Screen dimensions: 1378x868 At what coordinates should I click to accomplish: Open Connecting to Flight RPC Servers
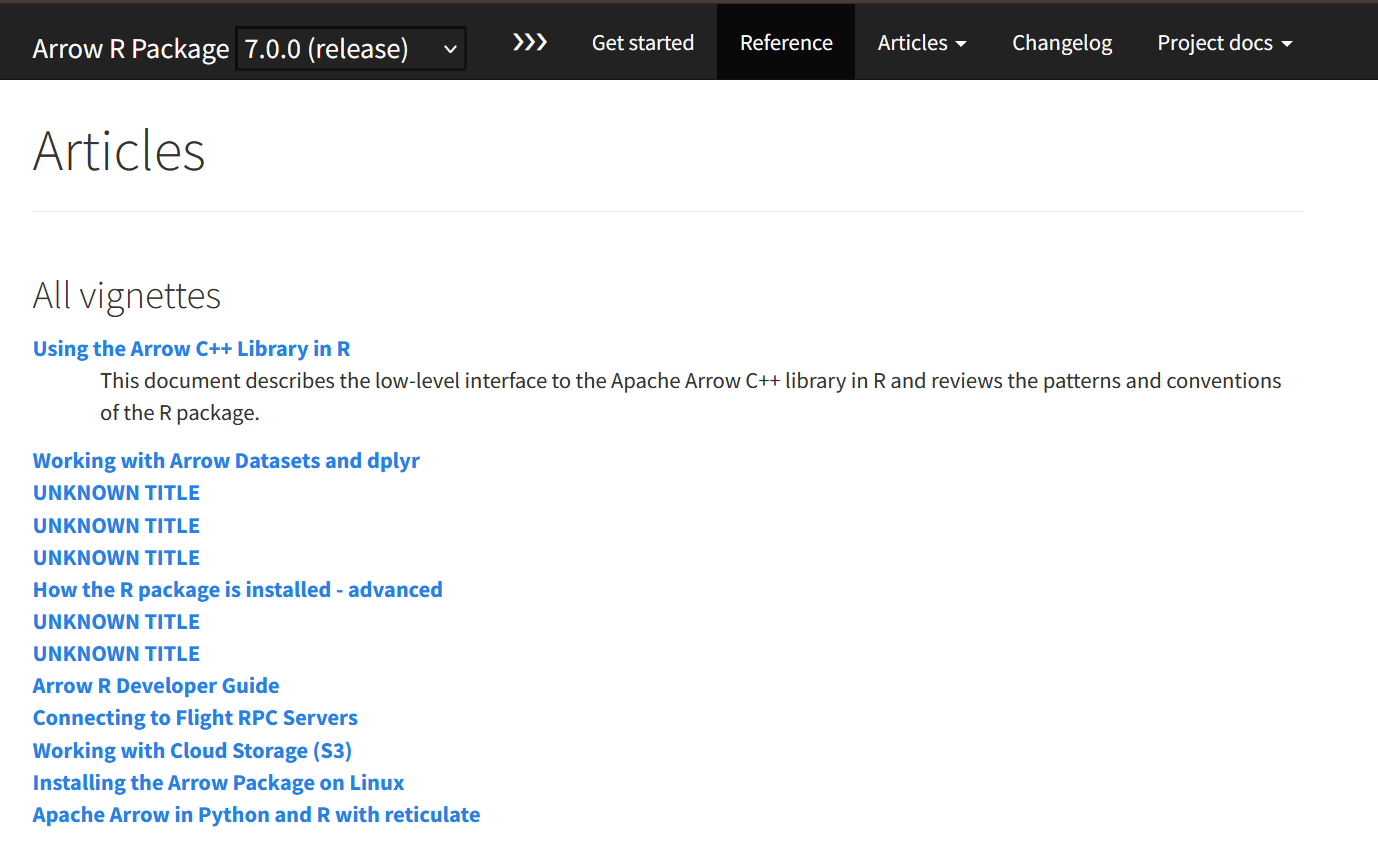click(x=195, y=718)
